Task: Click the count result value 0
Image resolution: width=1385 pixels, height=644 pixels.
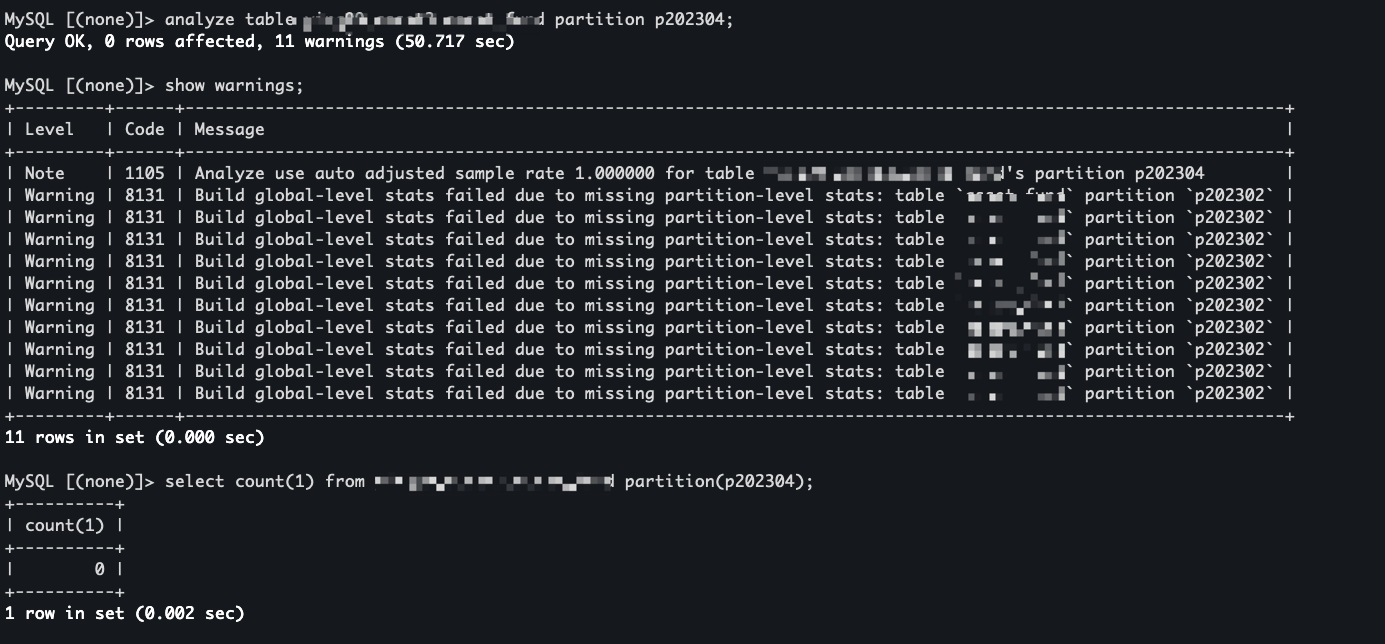Action: [x=99, y=569]
